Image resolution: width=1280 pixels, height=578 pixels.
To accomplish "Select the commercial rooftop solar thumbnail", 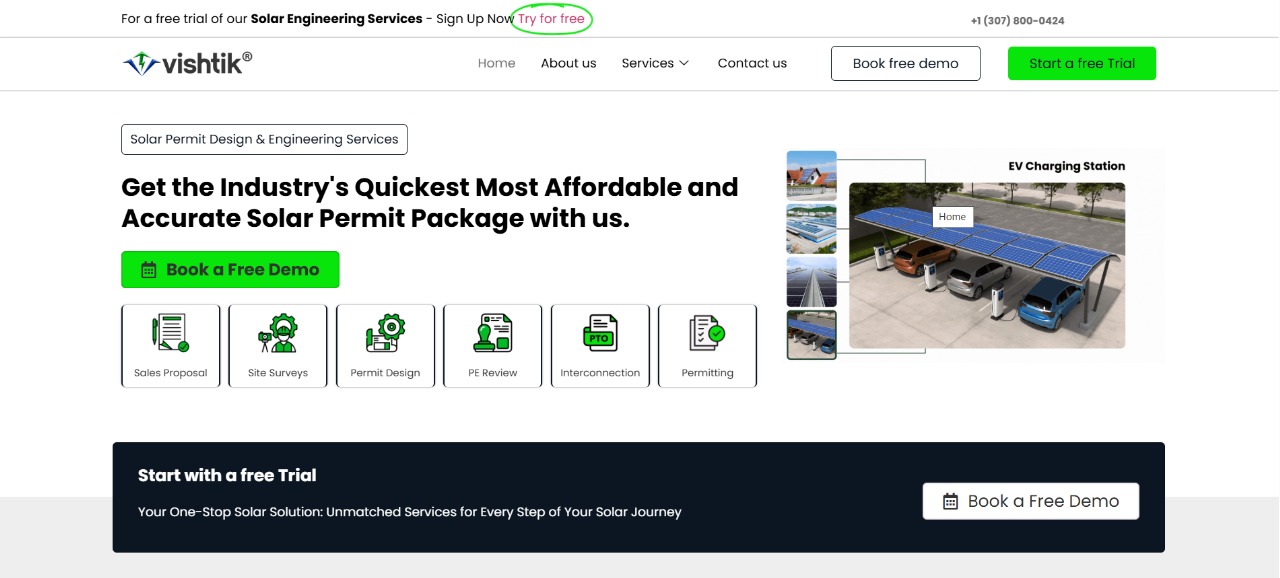I will (812, 229).
